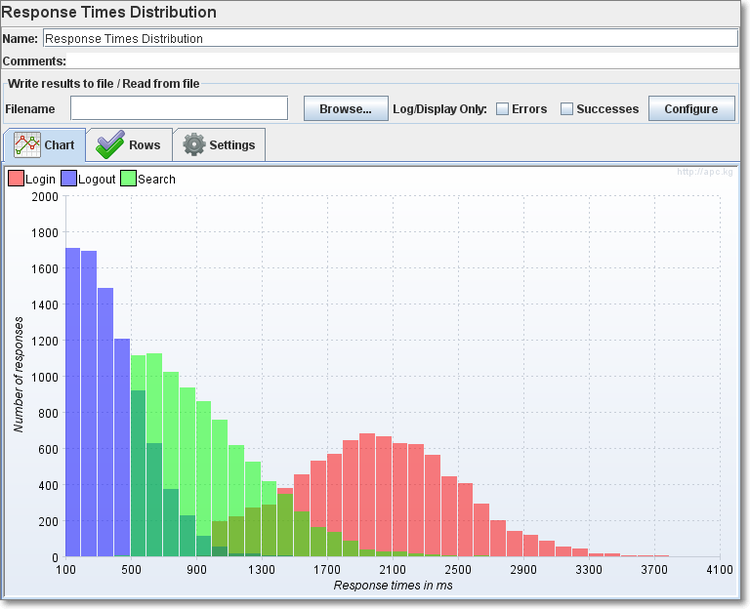Click the gear icon on Settings tab
The height and width of the screenshot is (609, 750).
tap(194, 145)
